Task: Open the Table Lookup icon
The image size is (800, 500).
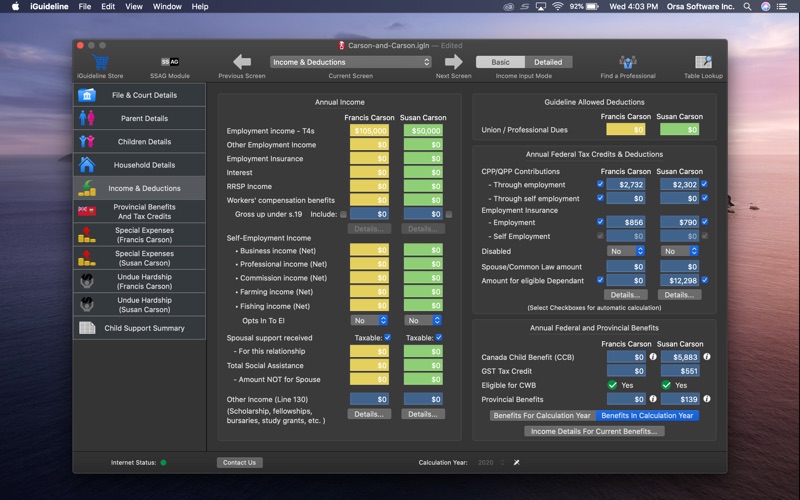Action: (x=704, y=62)
